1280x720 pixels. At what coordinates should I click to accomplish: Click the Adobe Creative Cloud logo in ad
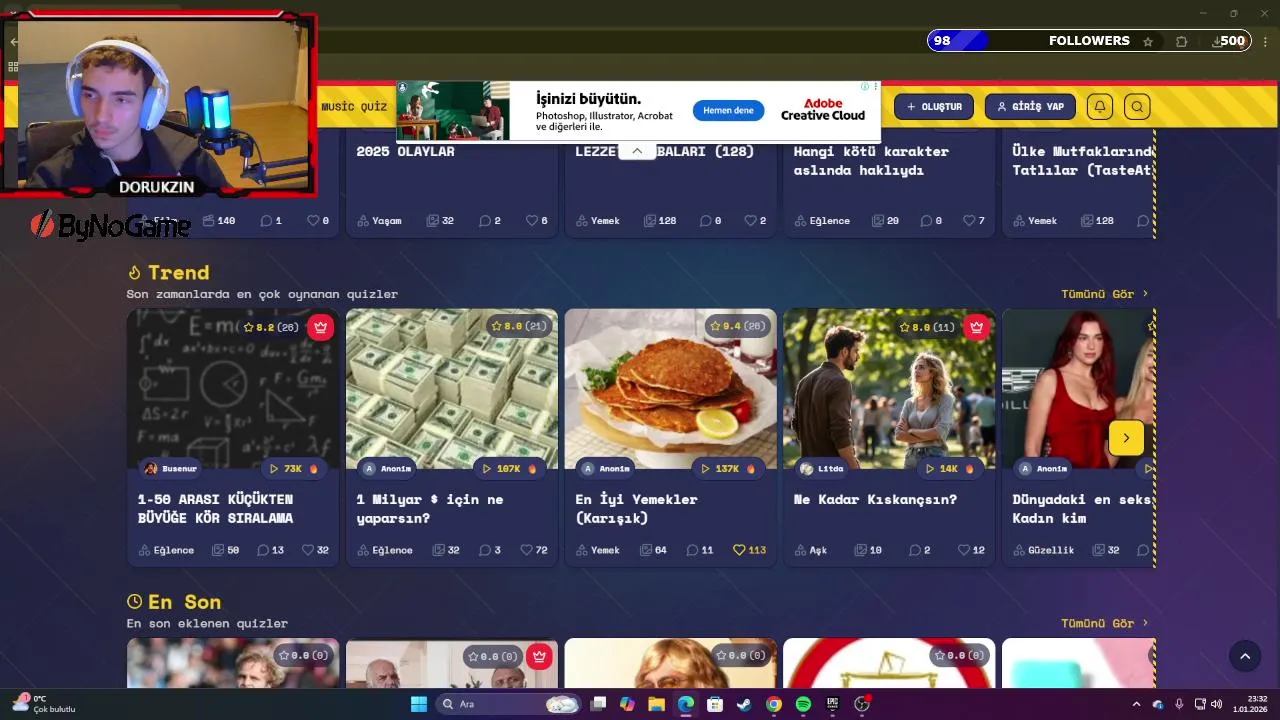tap(823, 110)
